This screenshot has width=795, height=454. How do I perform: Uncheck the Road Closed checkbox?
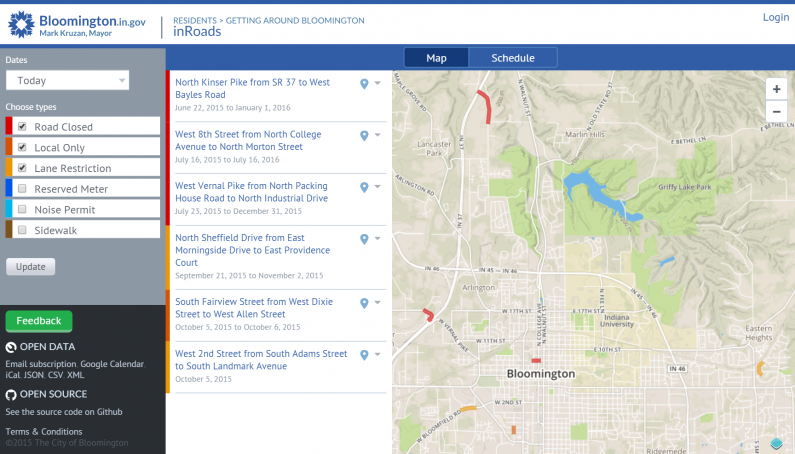coord(22,127)
